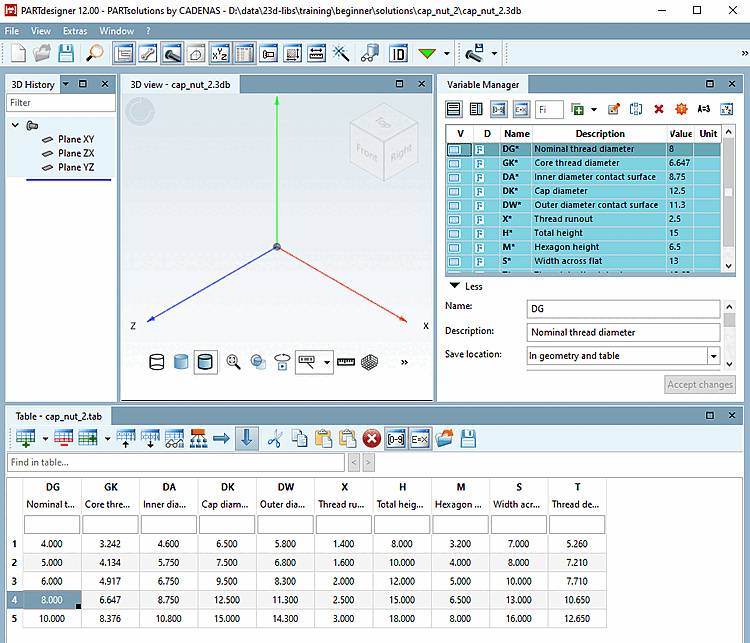Click the ID icon in main toolbar
The width and height of the screenshot is (750, 643).
(398, 53)
